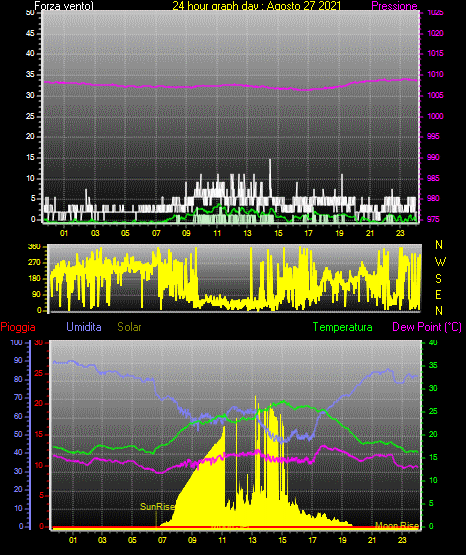
Task: Click the 180 value on wind direction axis
Action: tap(34, 279)
